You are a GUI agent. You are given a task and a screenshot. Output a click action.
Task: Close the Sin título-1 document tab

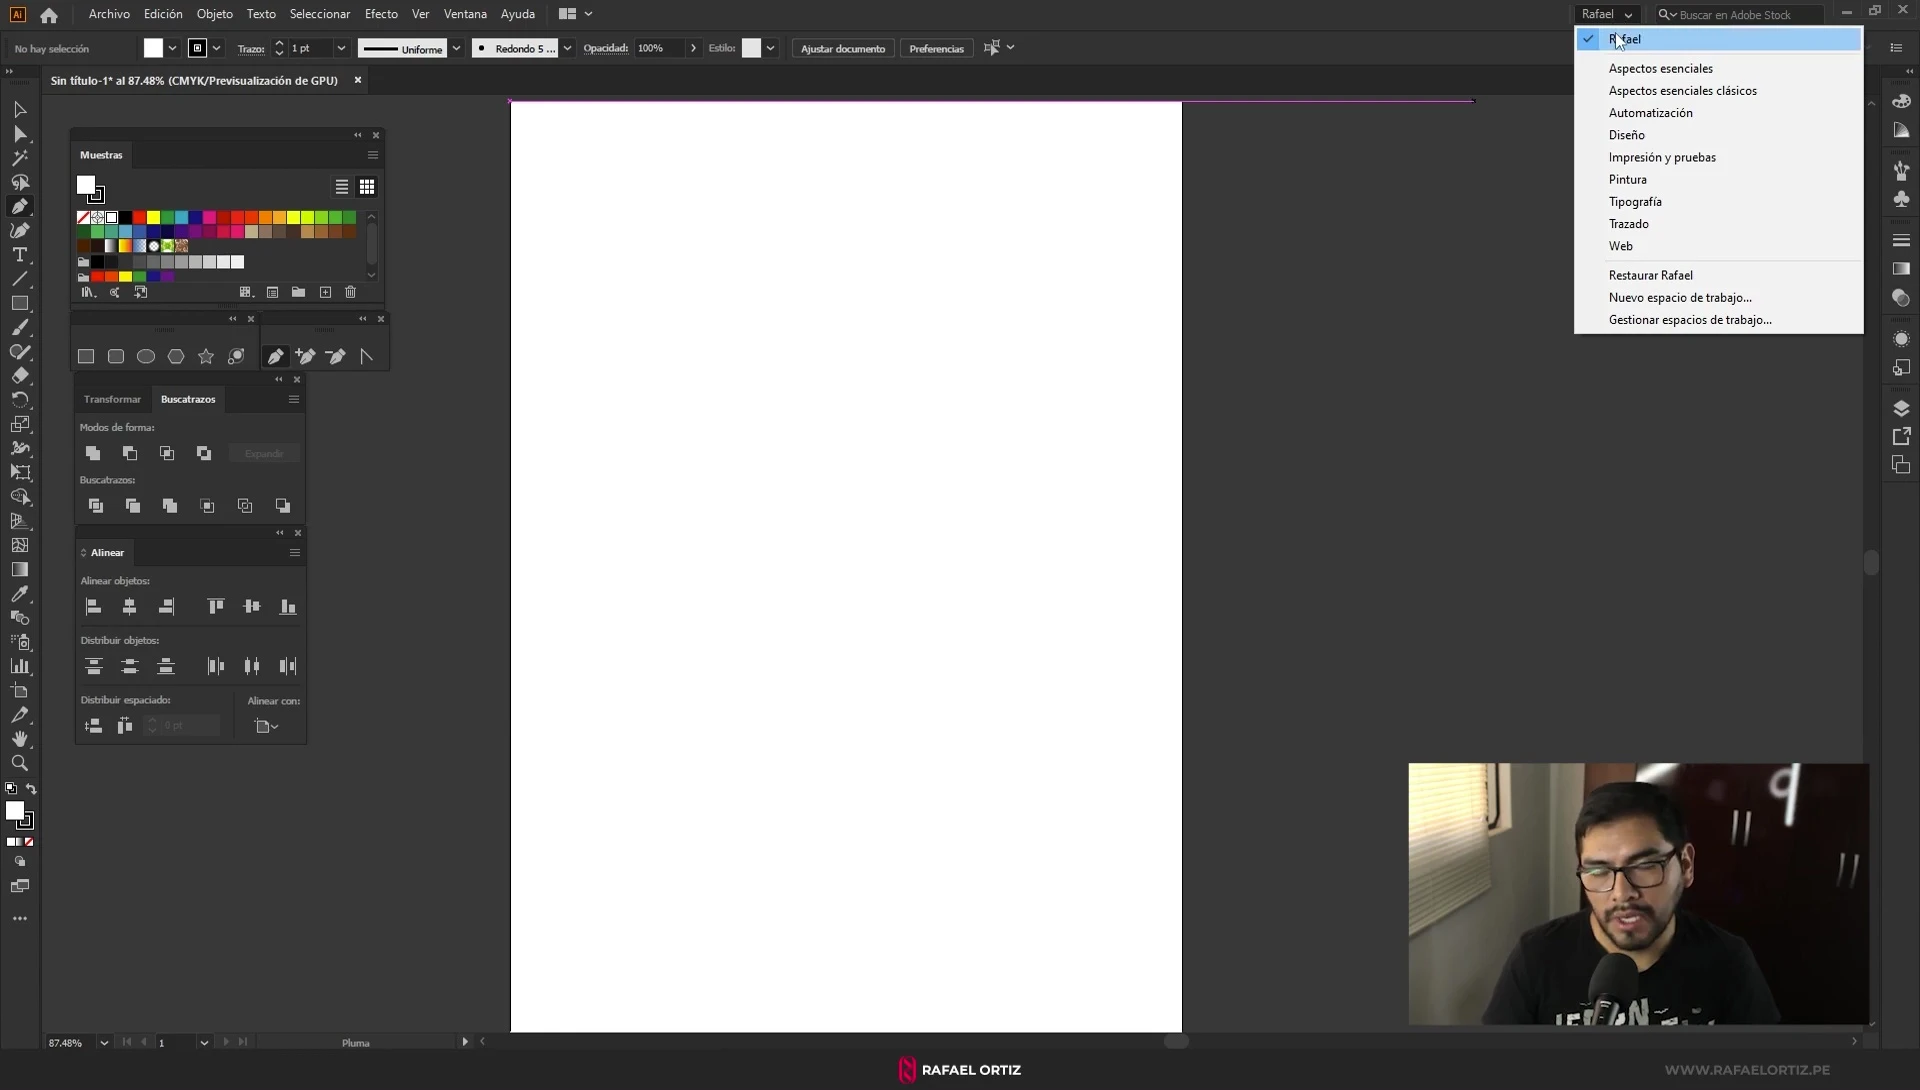tap(357, 80)
